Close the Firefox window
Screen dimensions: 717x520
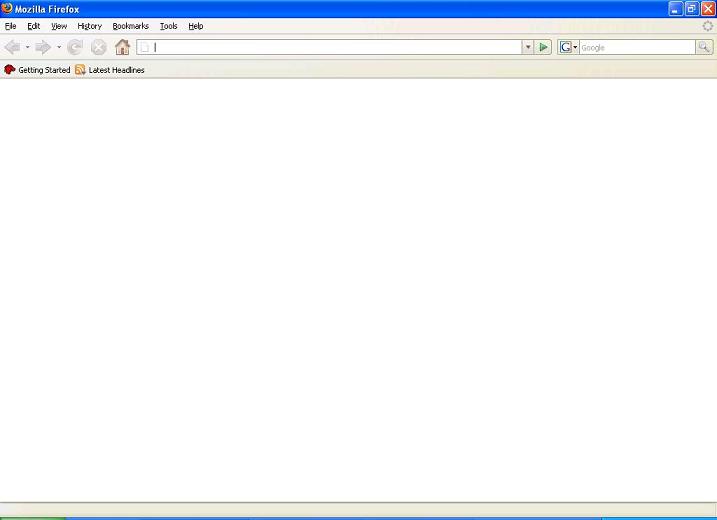tap(708, 9)
